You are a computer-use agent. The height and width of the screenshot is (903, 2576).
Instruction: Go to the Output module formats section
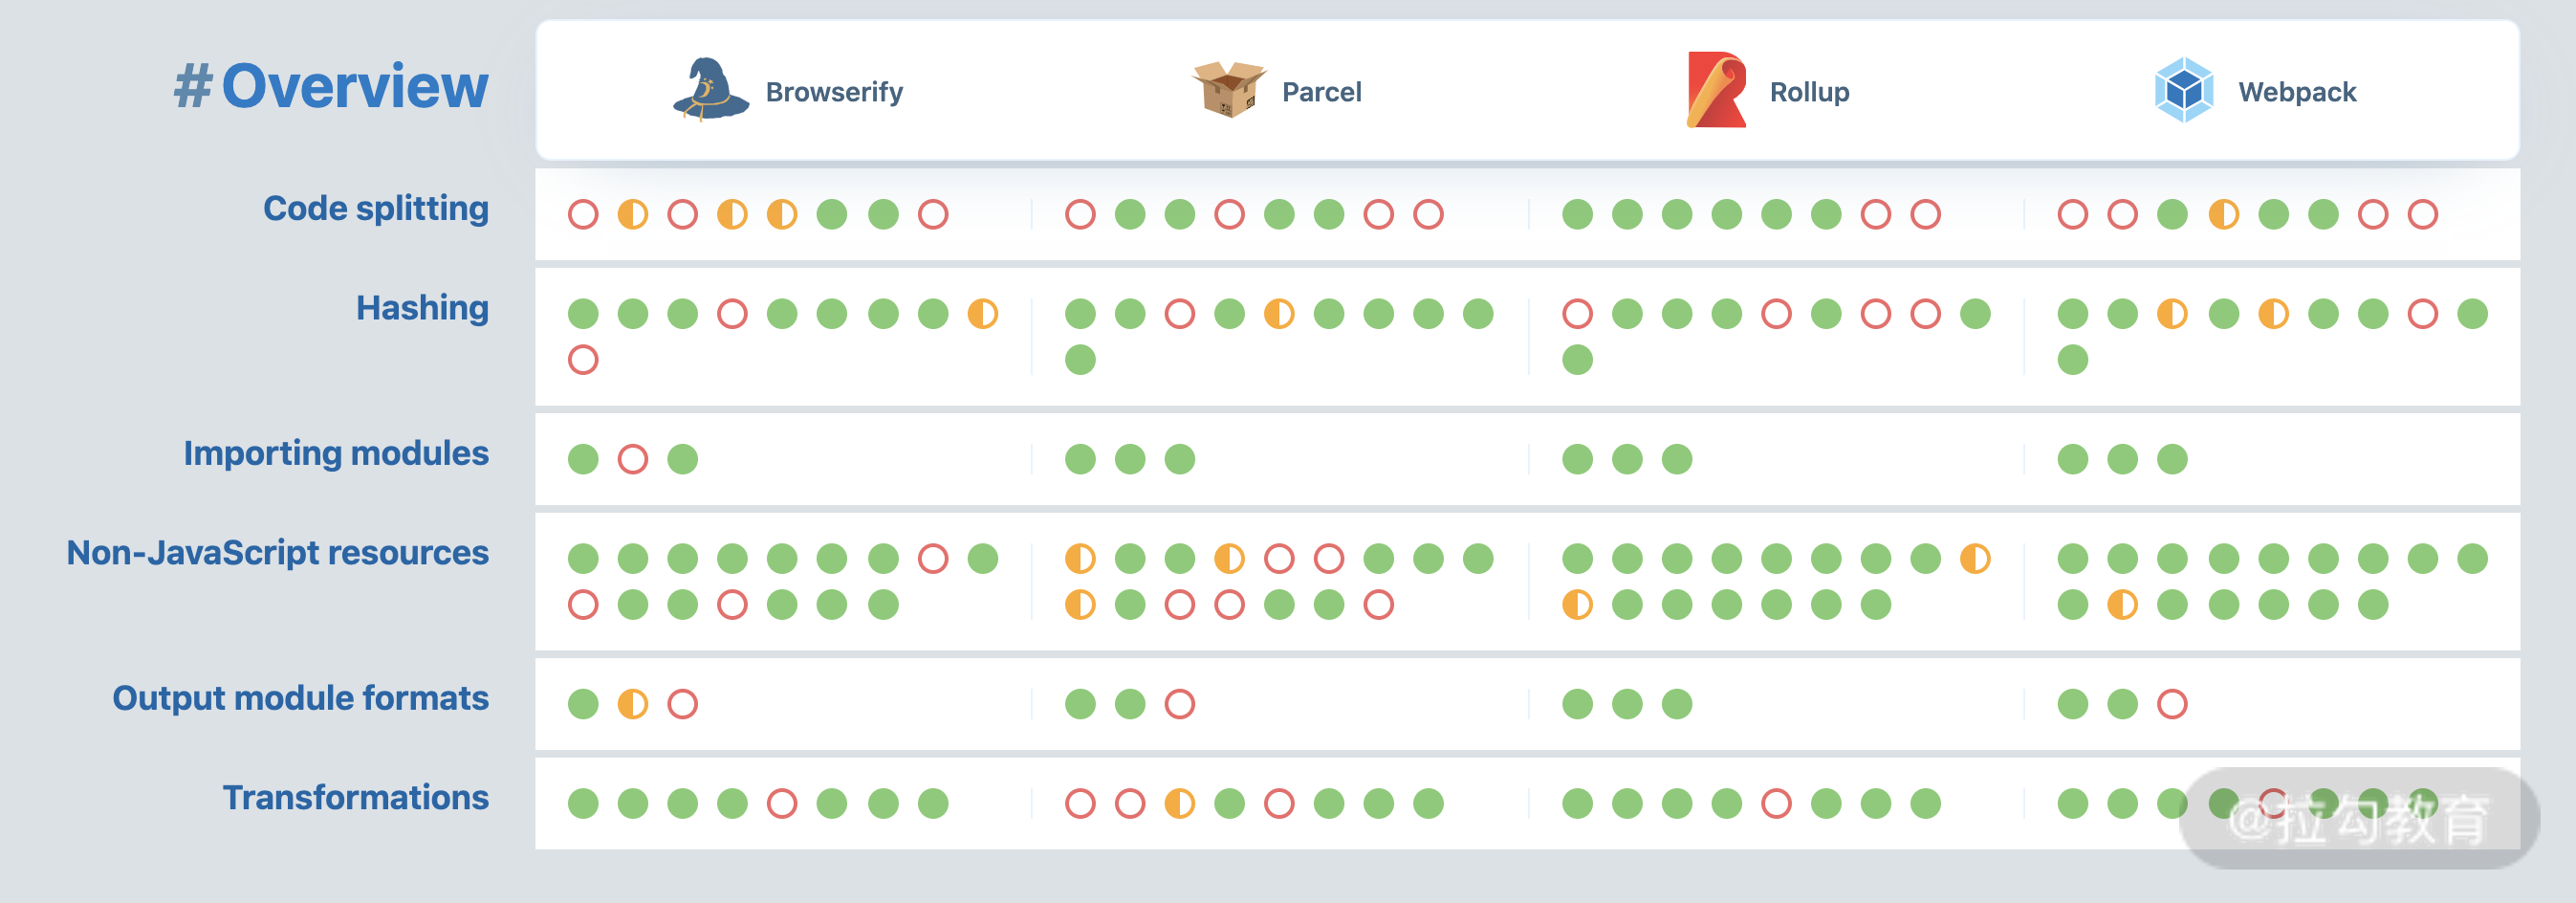[x=300, y=698]
